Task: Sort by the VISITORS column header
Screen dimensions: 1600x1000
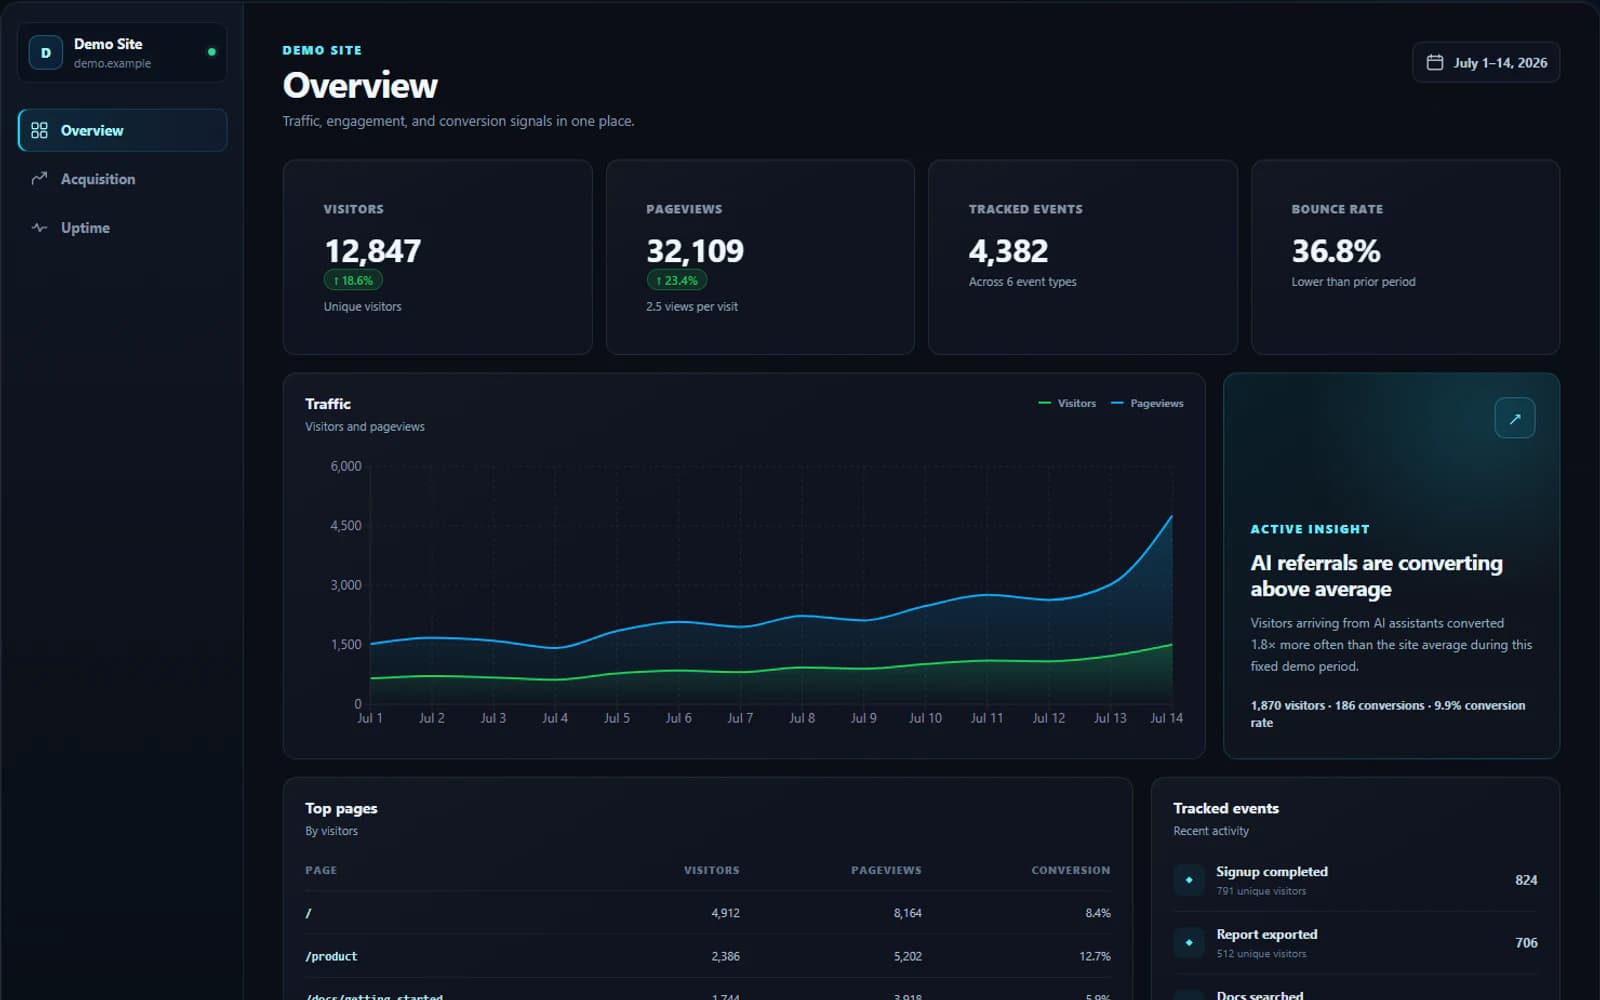Action: [711, 870]
